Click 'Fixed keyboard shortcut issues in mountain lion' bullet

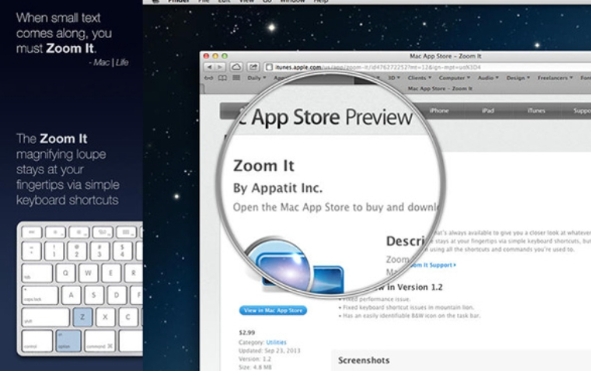pos(406,307)
